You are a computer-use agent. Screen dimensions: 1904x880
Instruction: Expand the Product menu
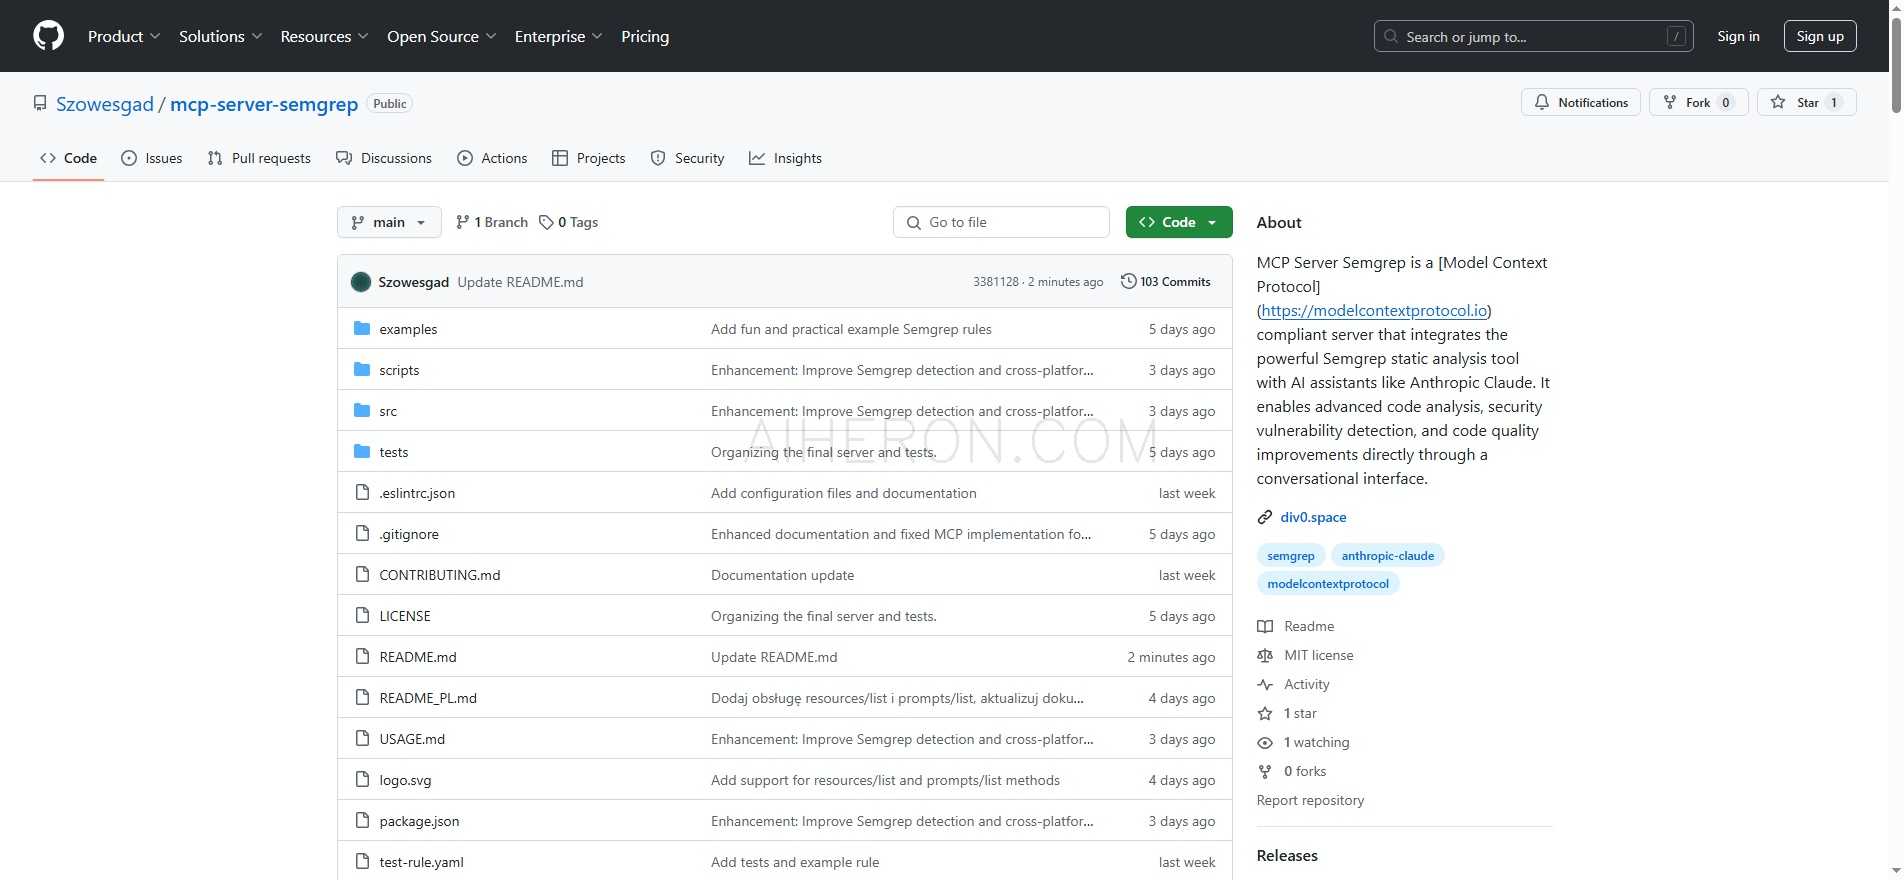(123, 36)
